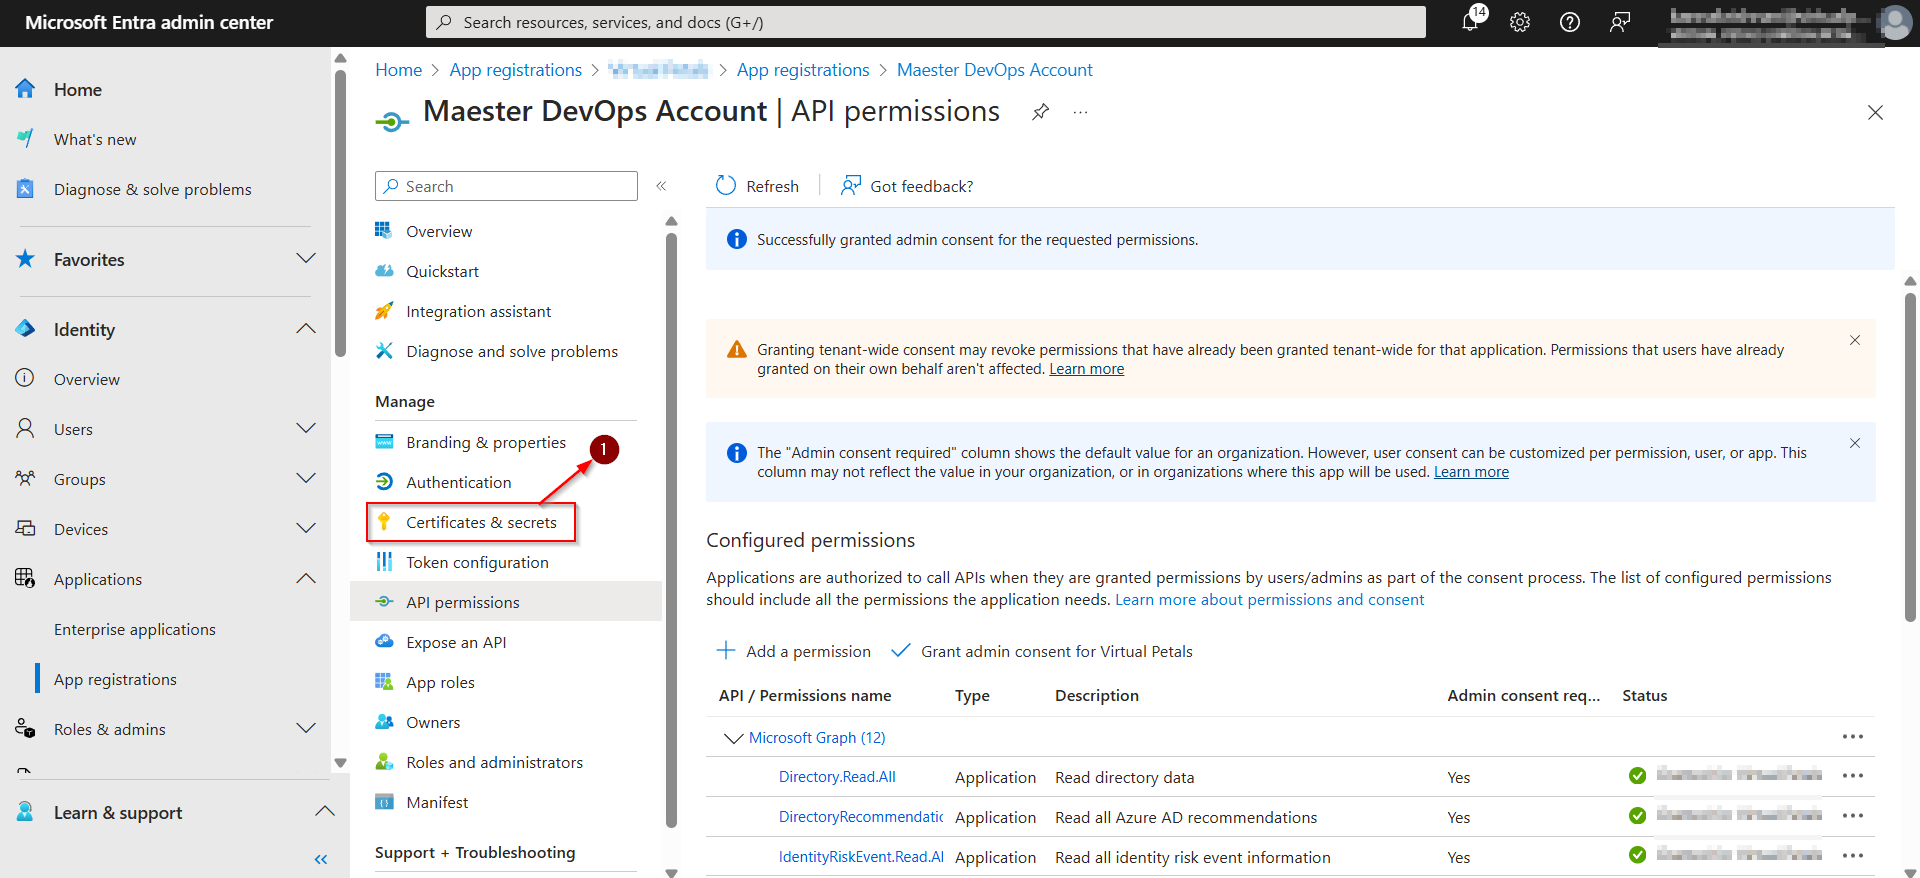The height and width of the screenshot is (878, 1920).
Task: Close the API permissions blade
Action: coord(1875,112)
